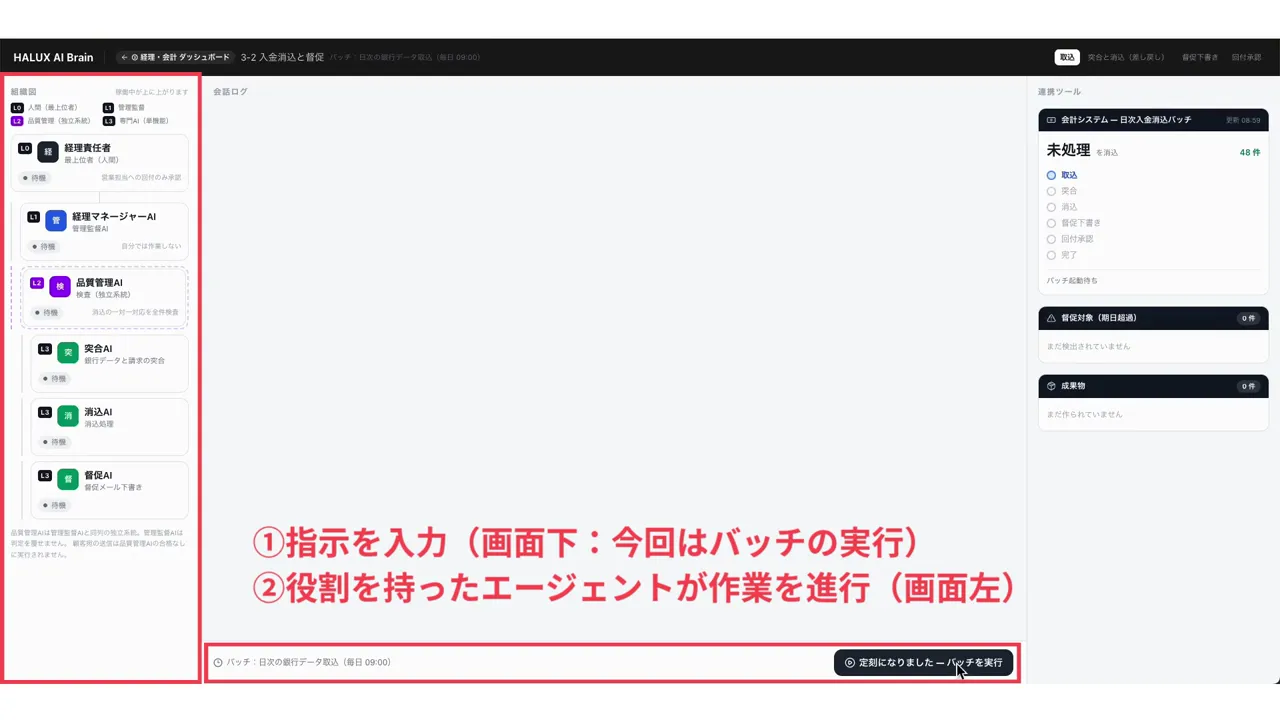Go back to 経理・会計 ダッシュボード
The width and height of the screenshot is (1280, 720).
coord(175,57)
